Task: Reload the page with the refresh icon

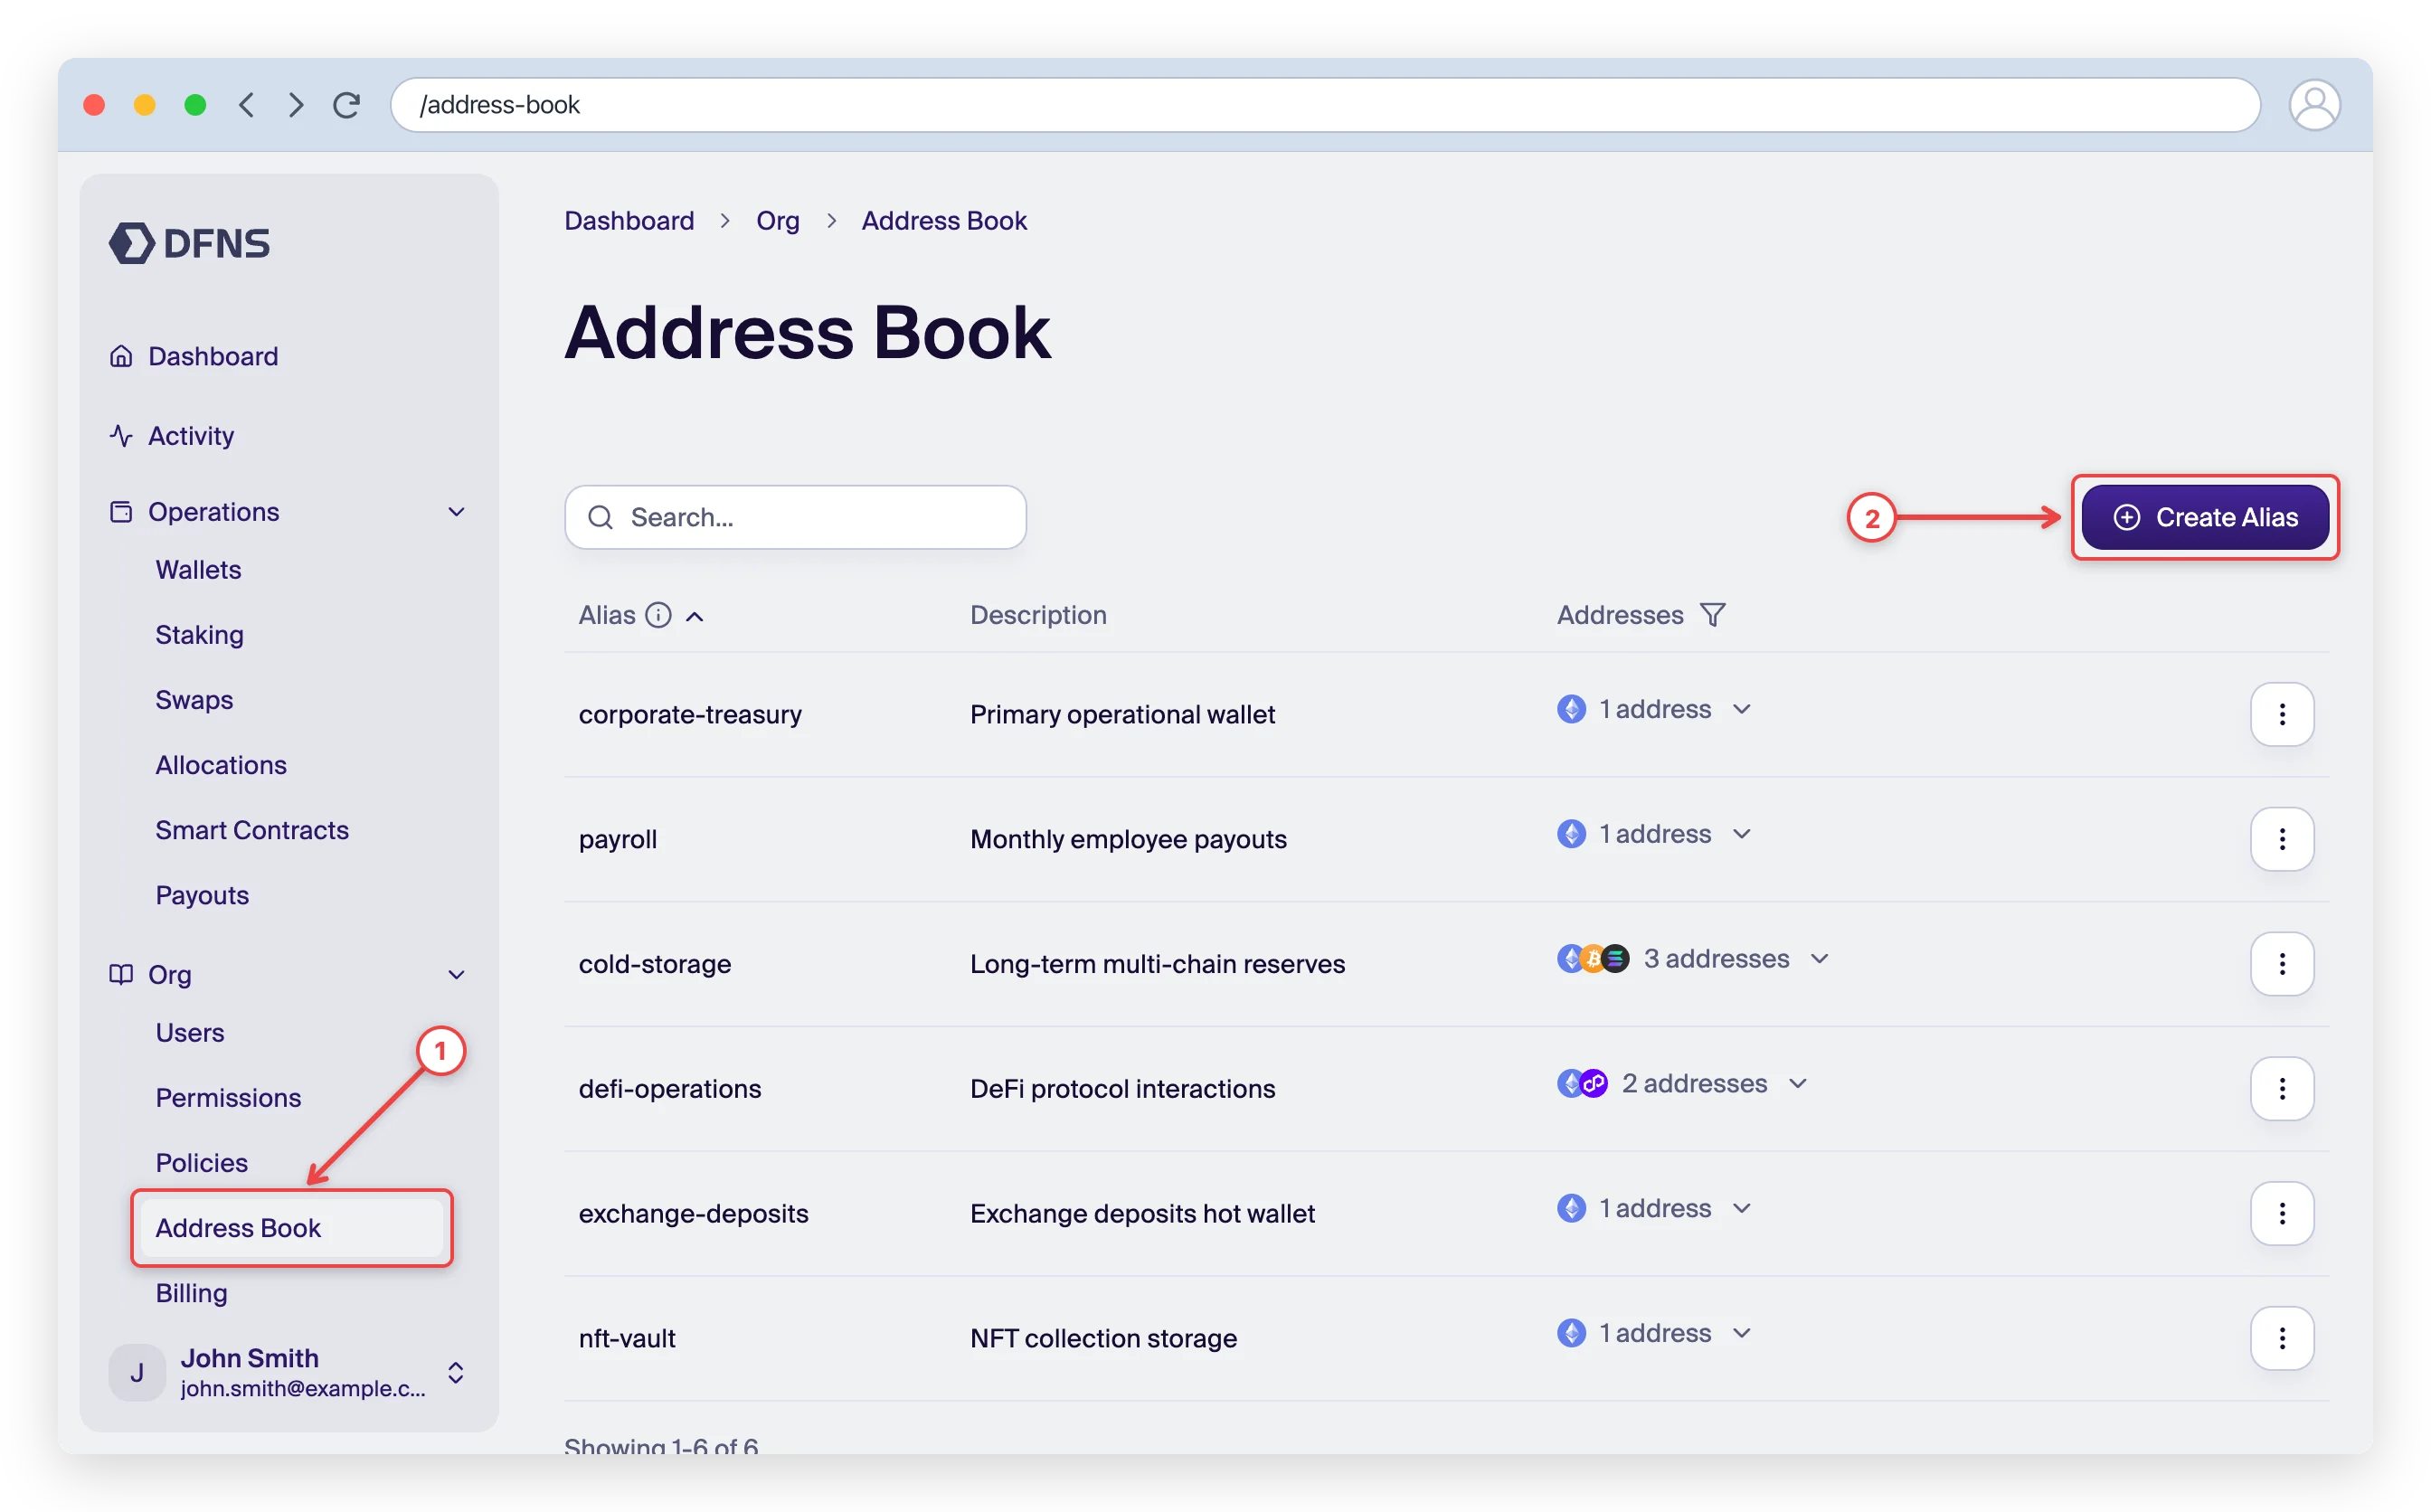Action: tap(346, 105)
